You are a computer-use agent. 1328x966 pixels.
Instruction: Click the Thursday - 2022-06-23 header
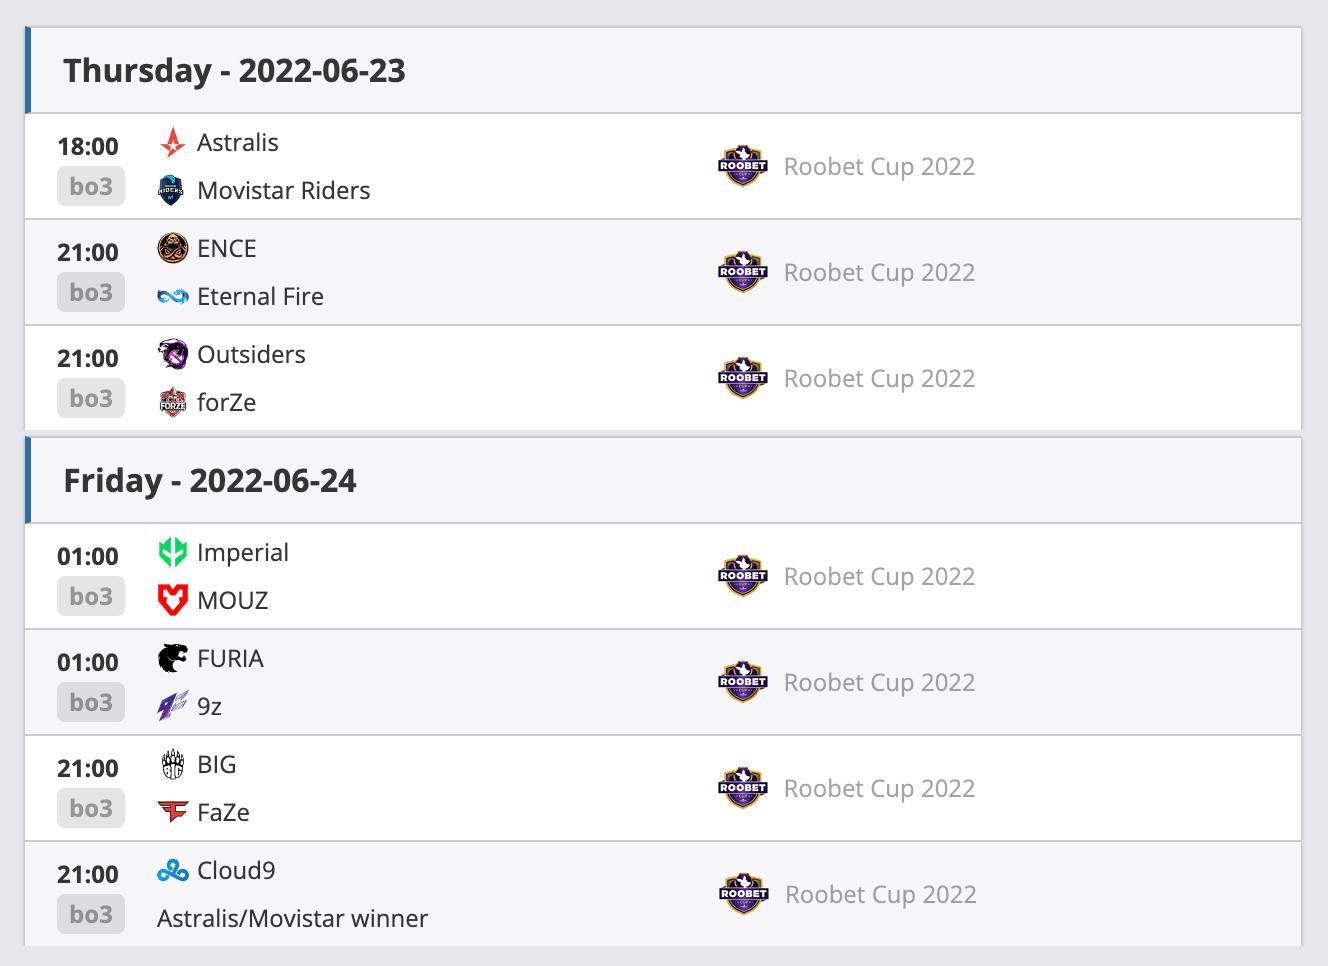click(235, 70)
